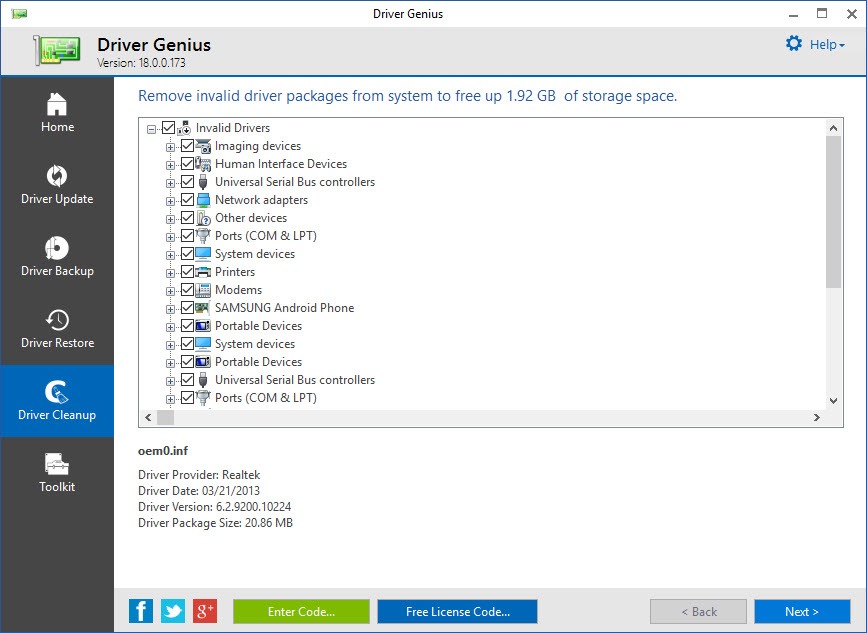Viewport: 867px width, 633px height.
Task: Expand the Printers node
Action: 170,273
